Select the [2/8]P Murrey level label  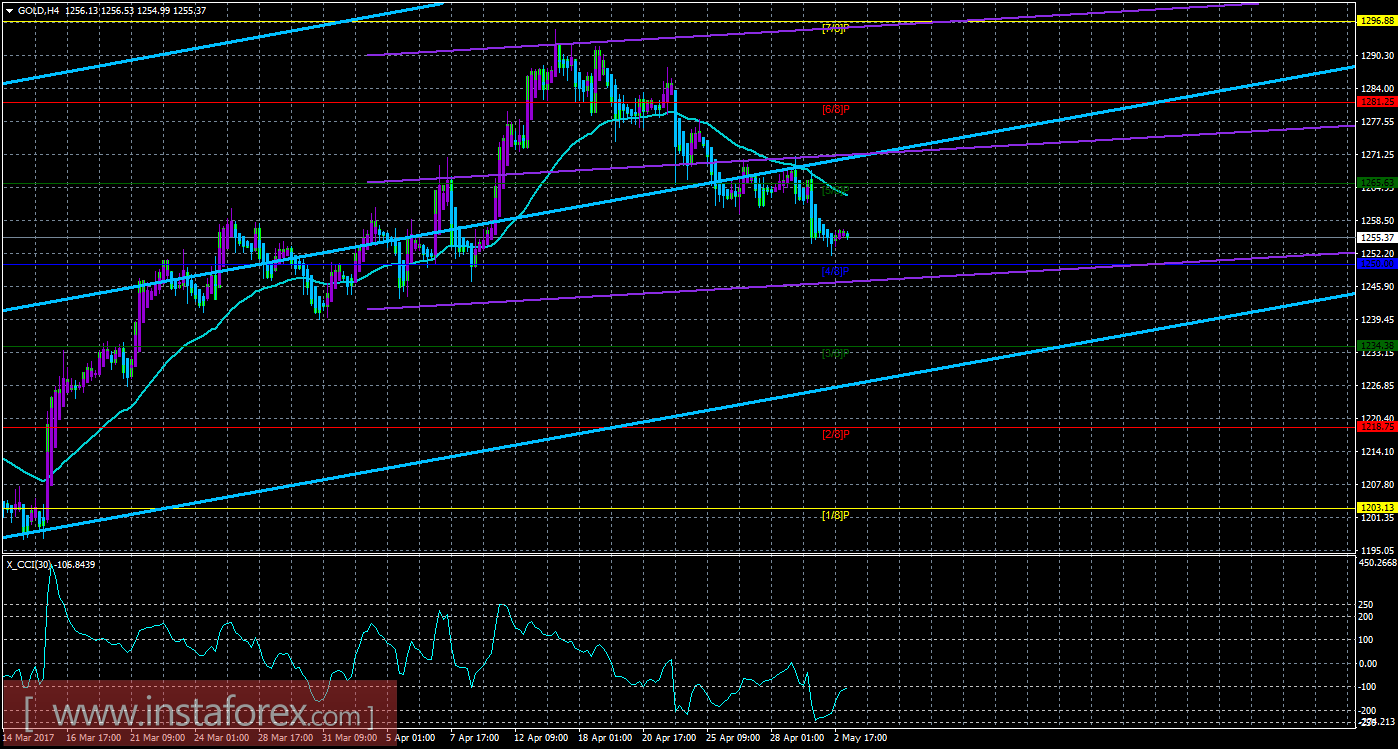(x=835, y=434)
